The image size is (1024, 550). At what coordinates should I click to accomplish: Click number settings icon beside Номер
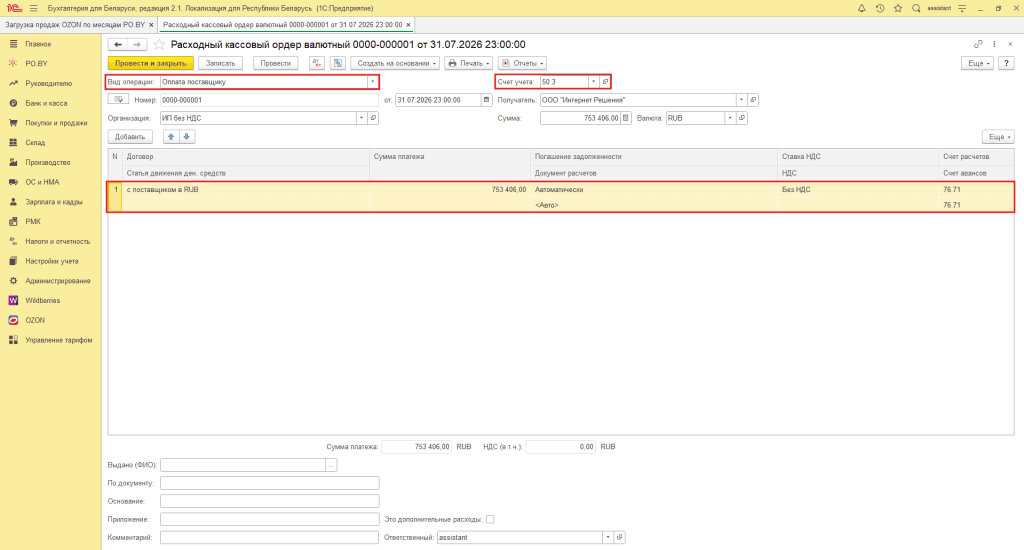118,100
